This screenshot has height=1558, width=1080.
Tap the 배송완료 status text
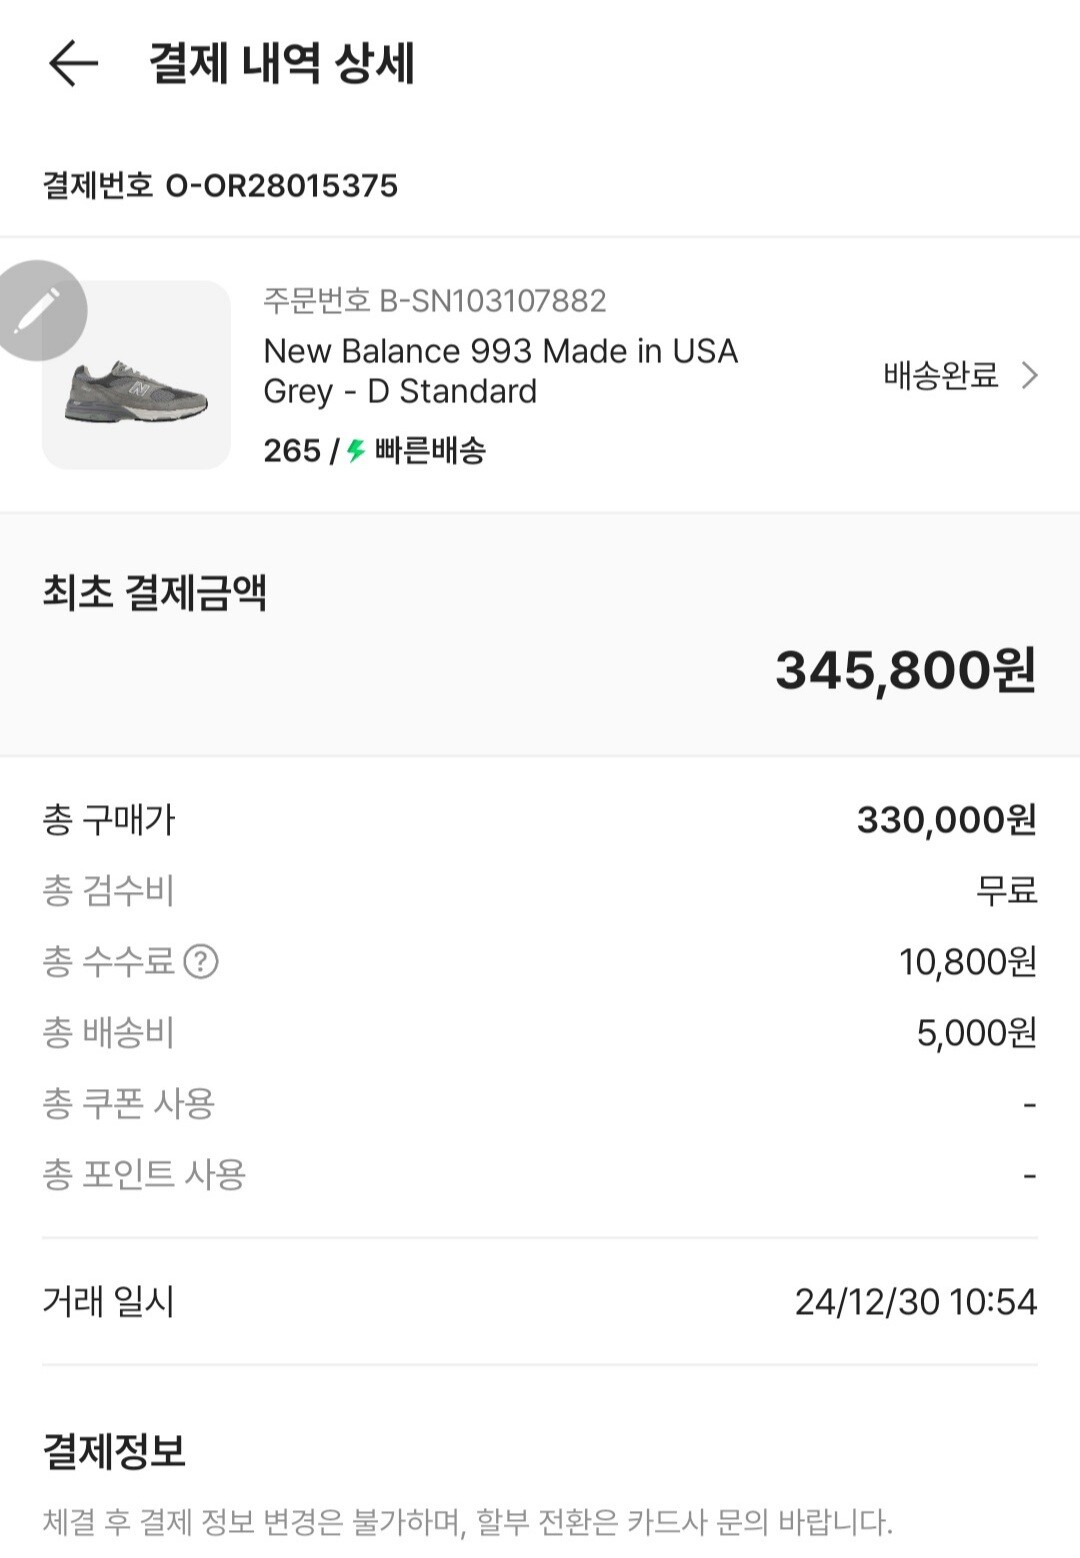[940, 376]
